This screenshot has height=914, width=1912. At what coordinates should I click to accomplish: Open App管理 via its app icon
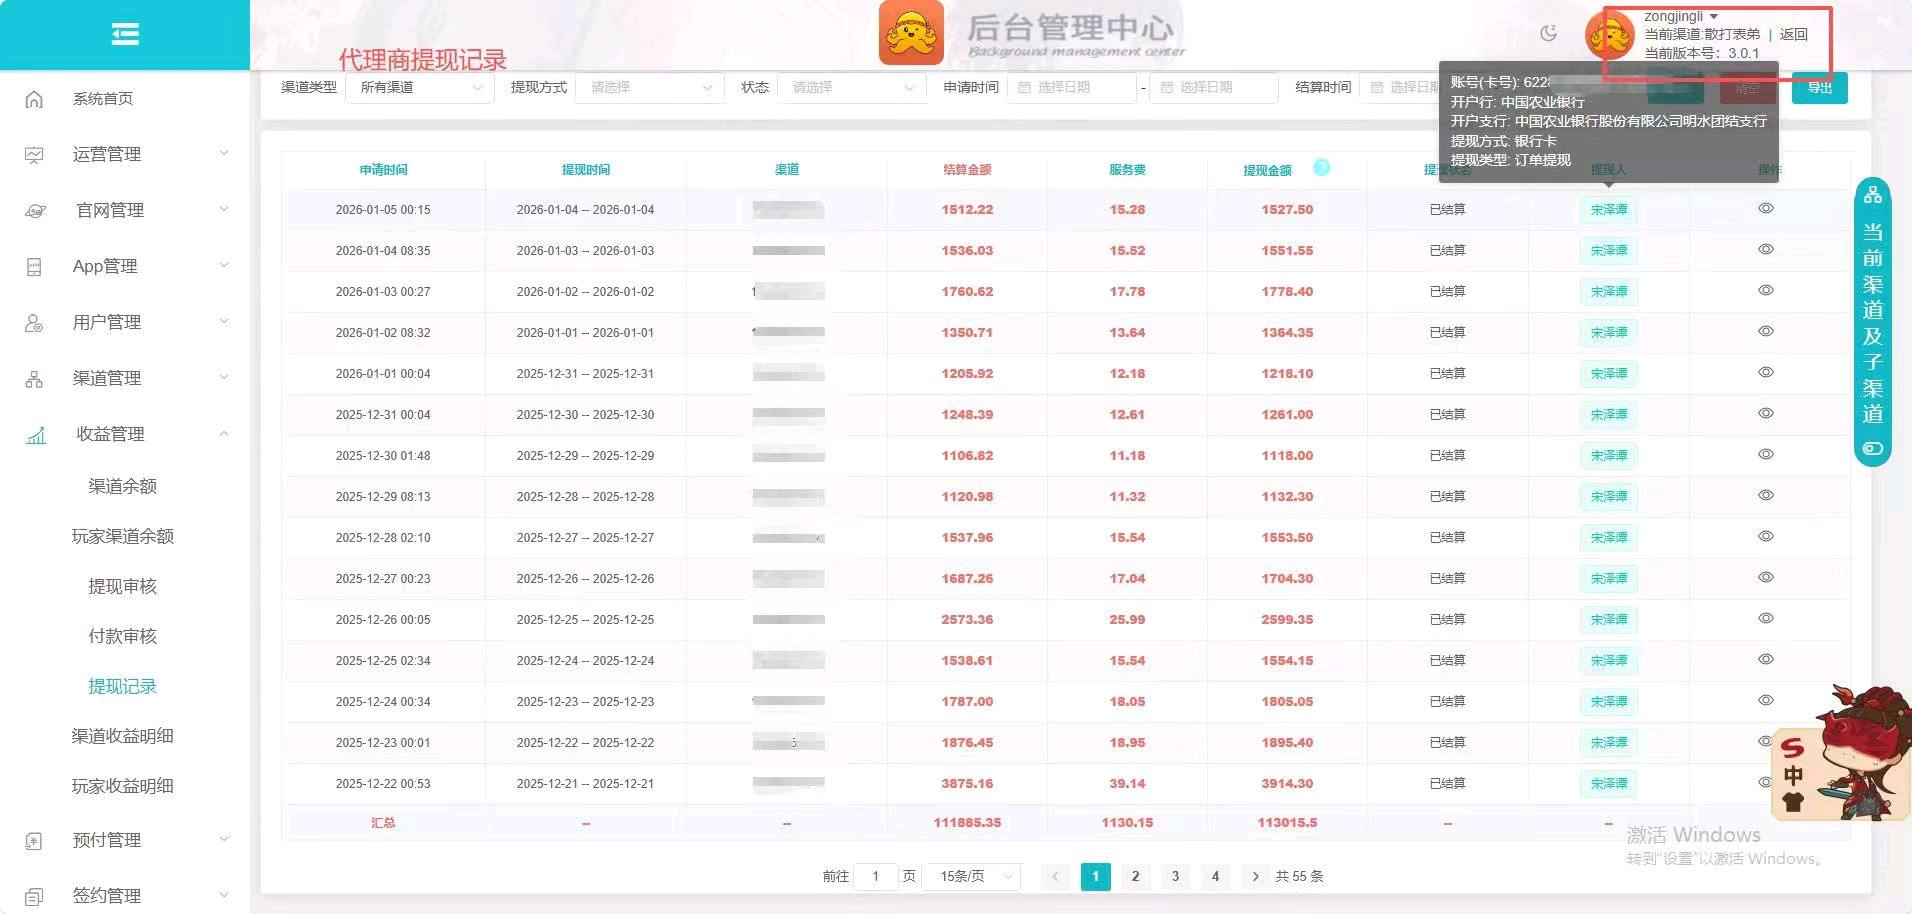(x=34, y=266)
